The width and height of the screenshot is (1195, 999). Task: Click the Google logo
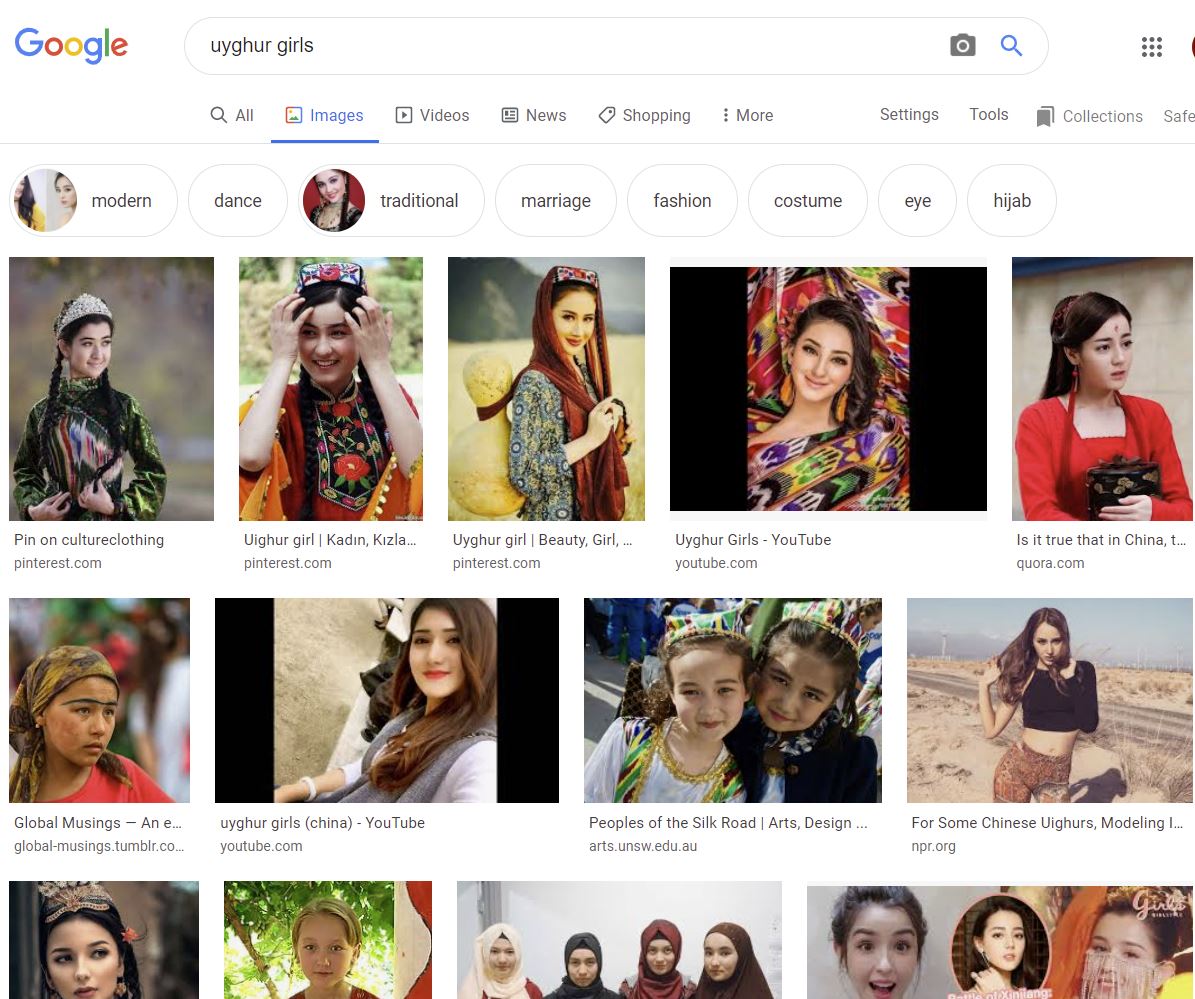(71, 46)
